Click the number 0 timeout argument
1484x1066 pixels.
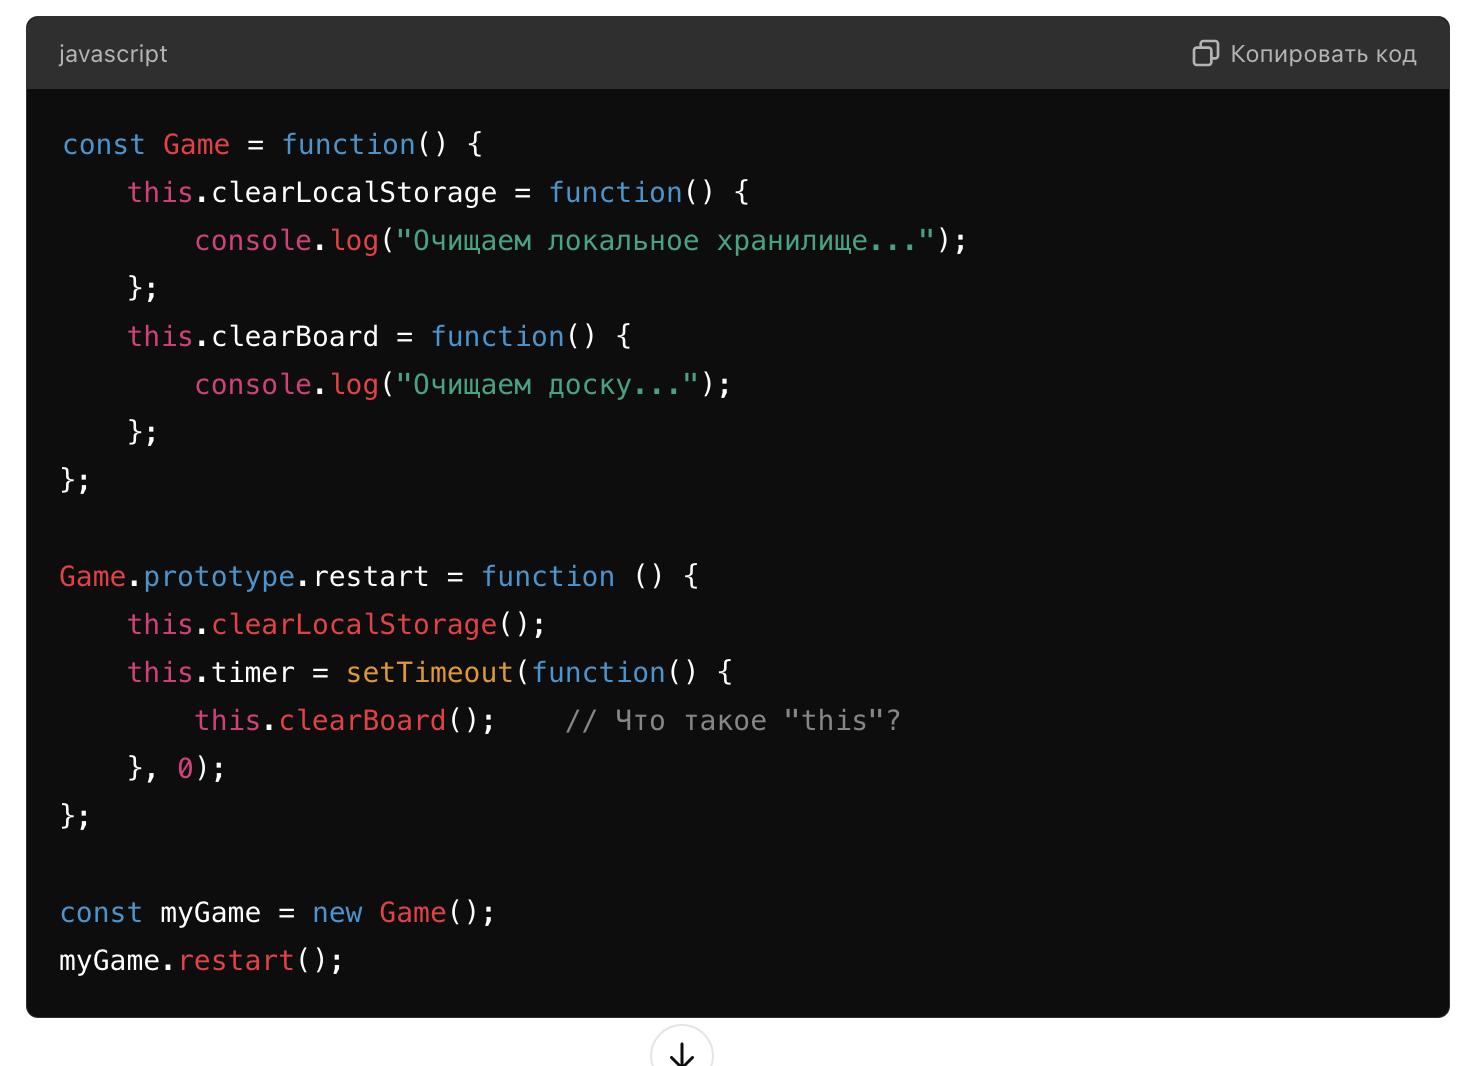point(185,769)
